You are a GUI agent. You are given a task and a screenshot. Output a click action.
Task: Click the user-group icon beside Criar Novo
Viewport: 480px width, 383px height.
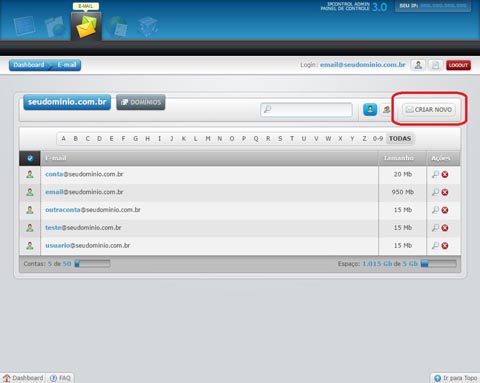point(386,109)
